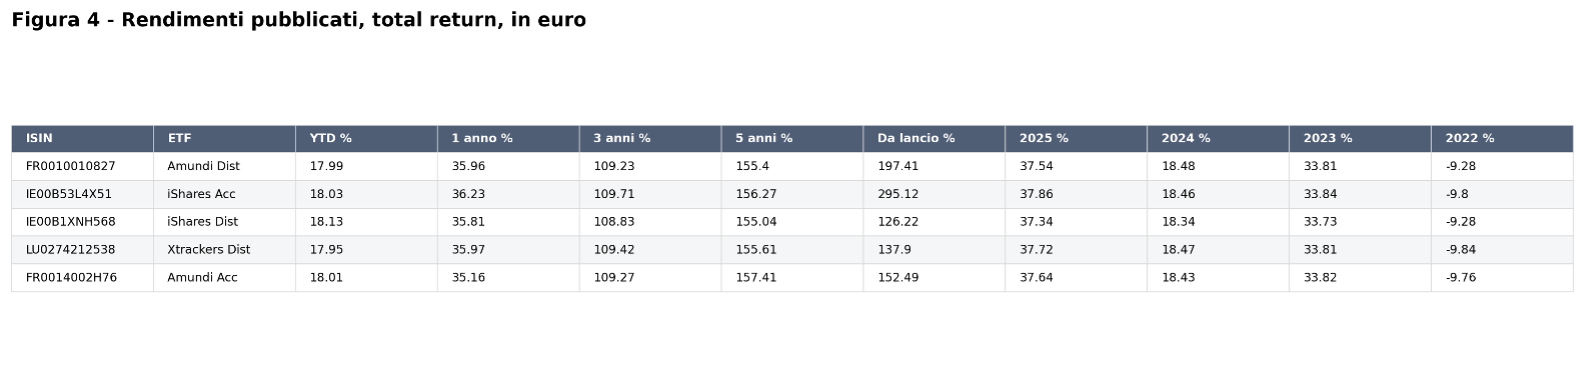Select the 2025 % column header
This screenshot has height=391, width=1588.
[x=1076, y=139]
